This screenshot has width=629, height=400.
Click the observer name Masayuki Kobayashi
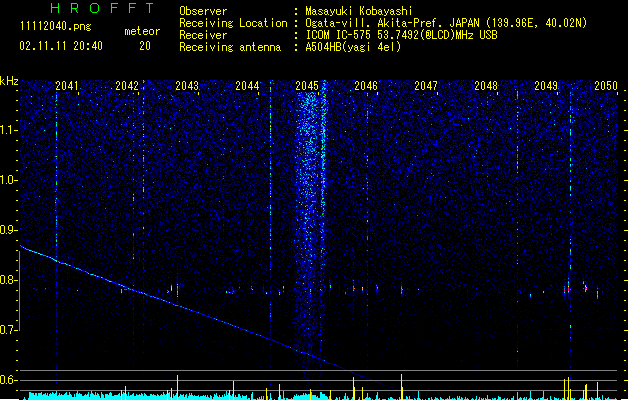coord(359,11)
